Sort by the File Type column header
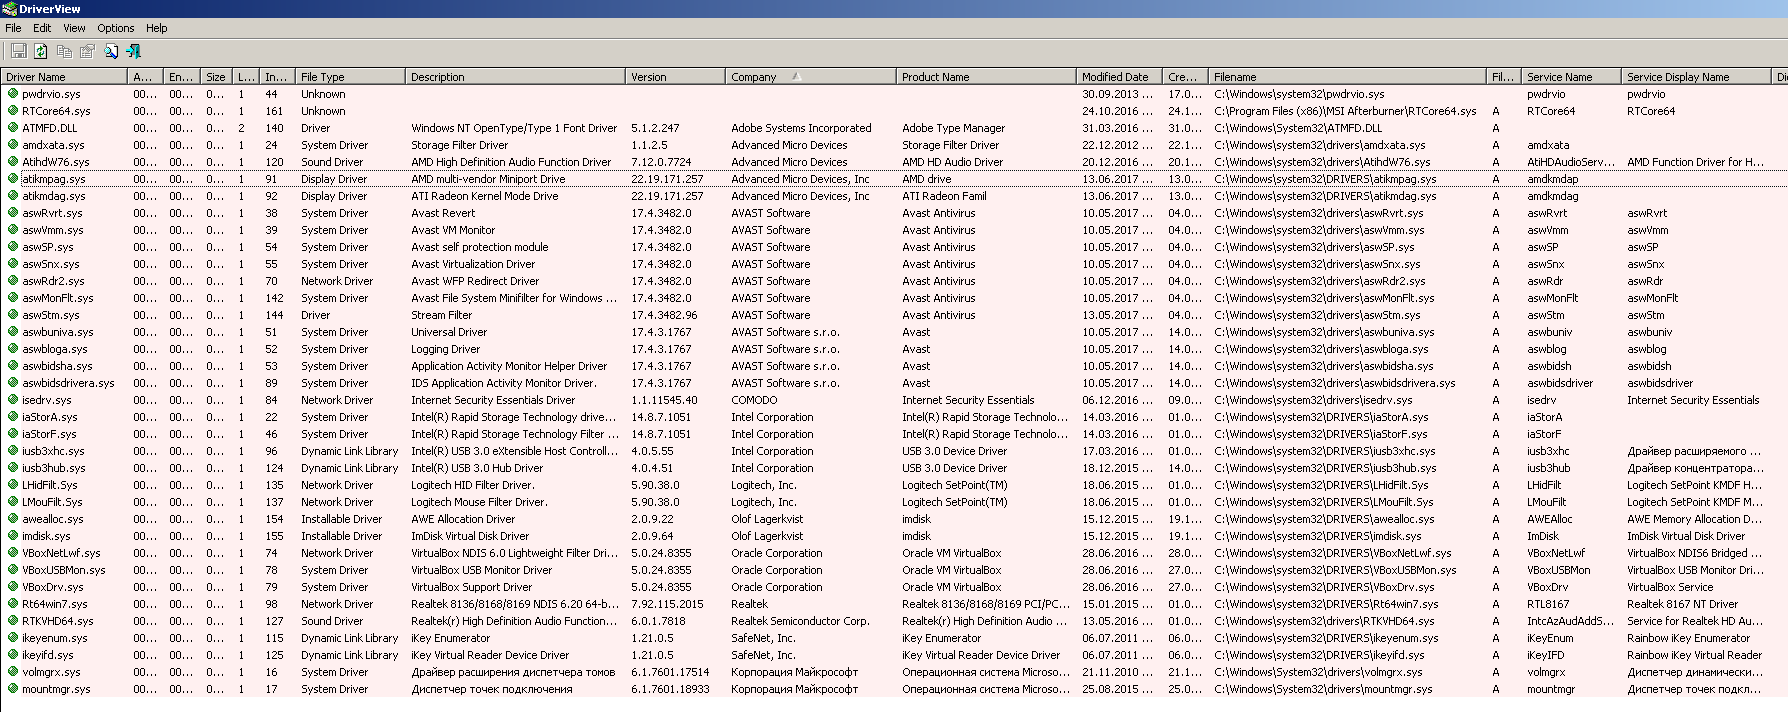Viewport: 1788px width, 712px height. coord(350,77)
